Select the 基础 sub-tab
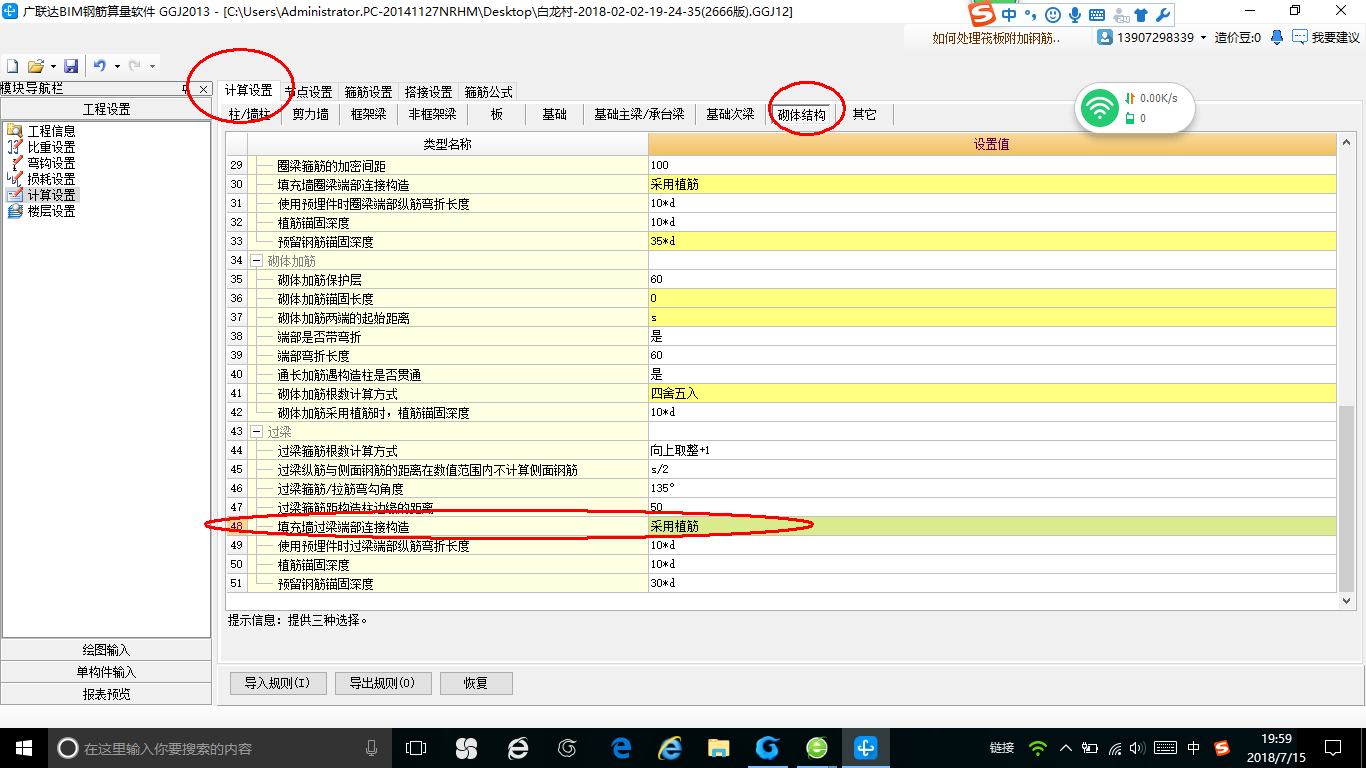Image resolution: width=1366 pixels, height=768 pixels. pos(554,115)
